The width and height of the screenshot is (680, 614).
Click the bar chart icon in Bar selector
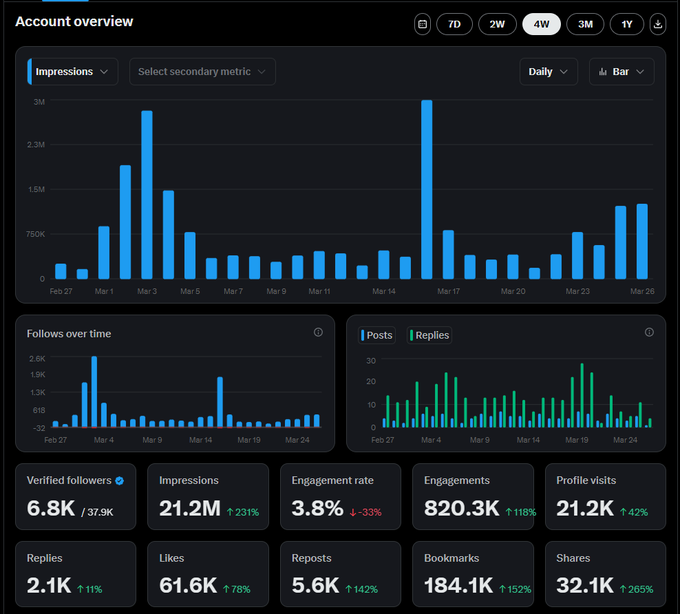(603, 72)
